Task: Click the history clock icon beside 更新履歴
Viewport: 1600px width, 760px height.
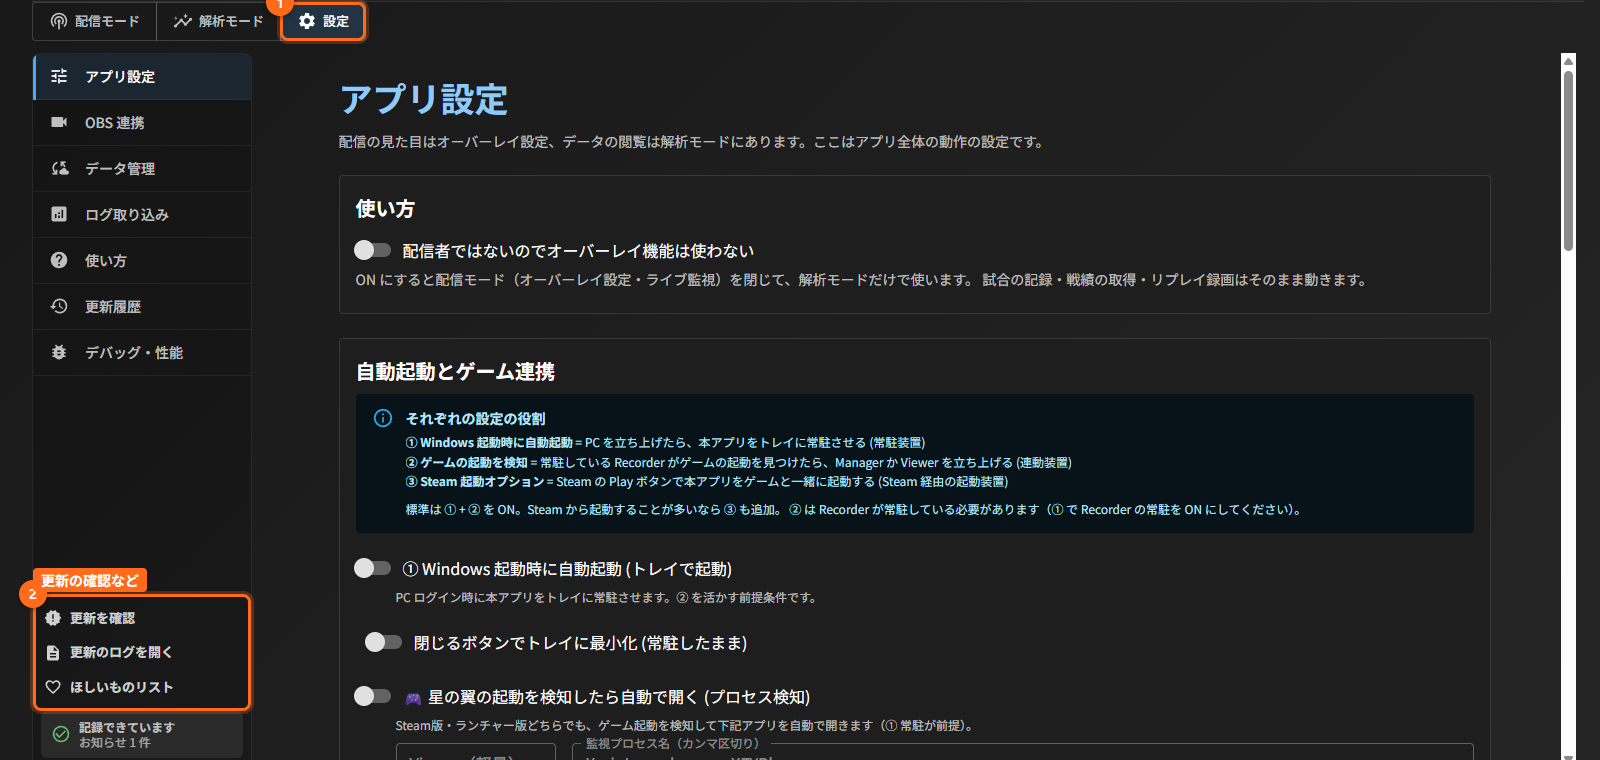Action: tap(59, 306)
